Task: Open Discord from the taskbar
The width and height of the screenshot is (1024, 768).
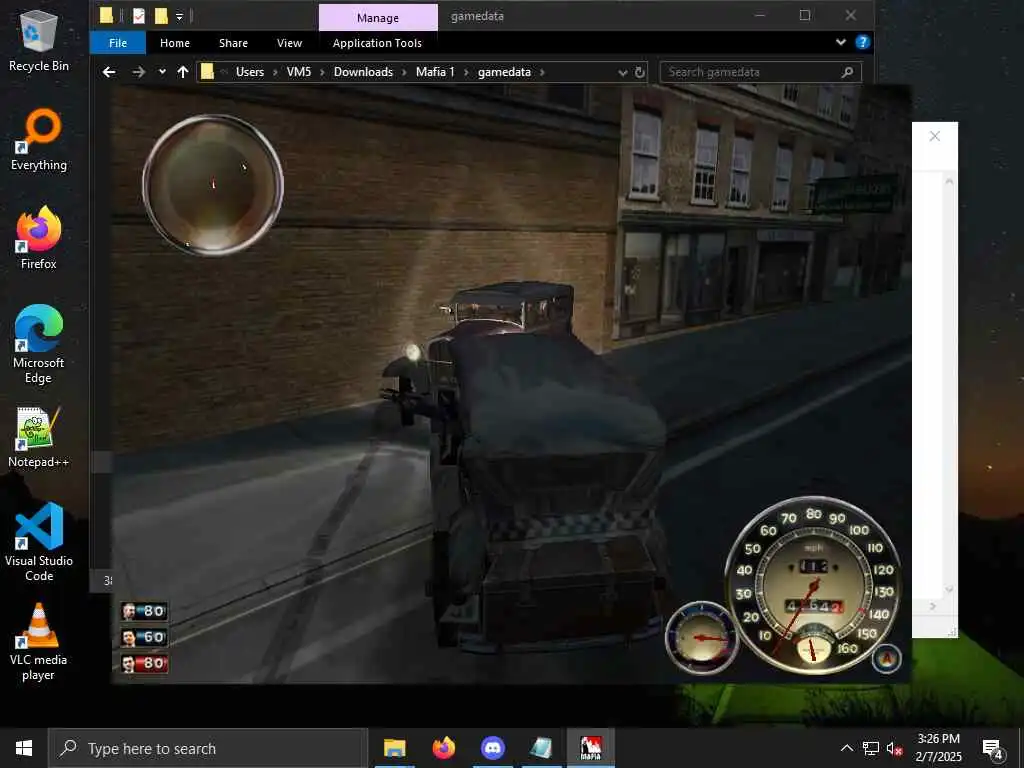Action: (492, 748)
